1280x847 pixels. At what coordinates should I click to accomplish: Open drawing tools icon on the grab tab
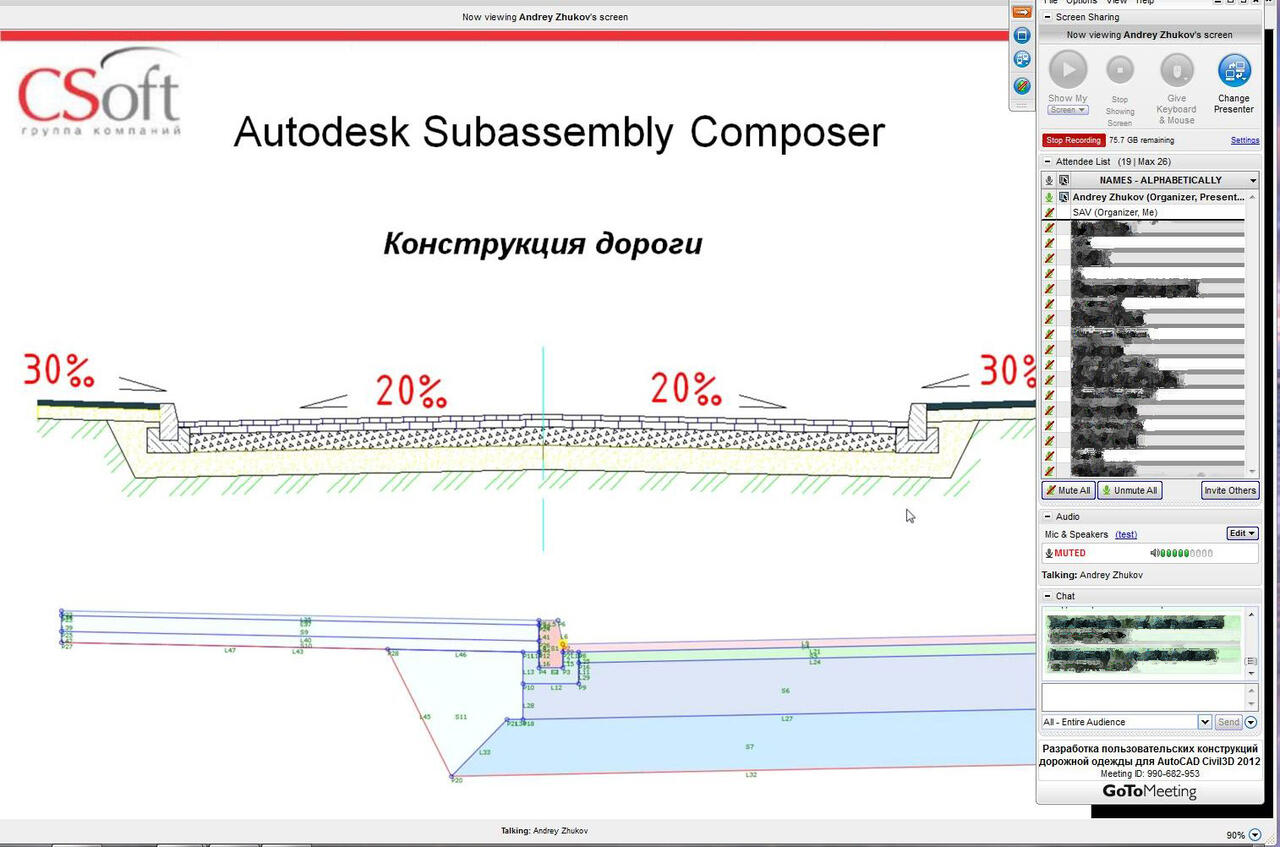click(1021, 86)
